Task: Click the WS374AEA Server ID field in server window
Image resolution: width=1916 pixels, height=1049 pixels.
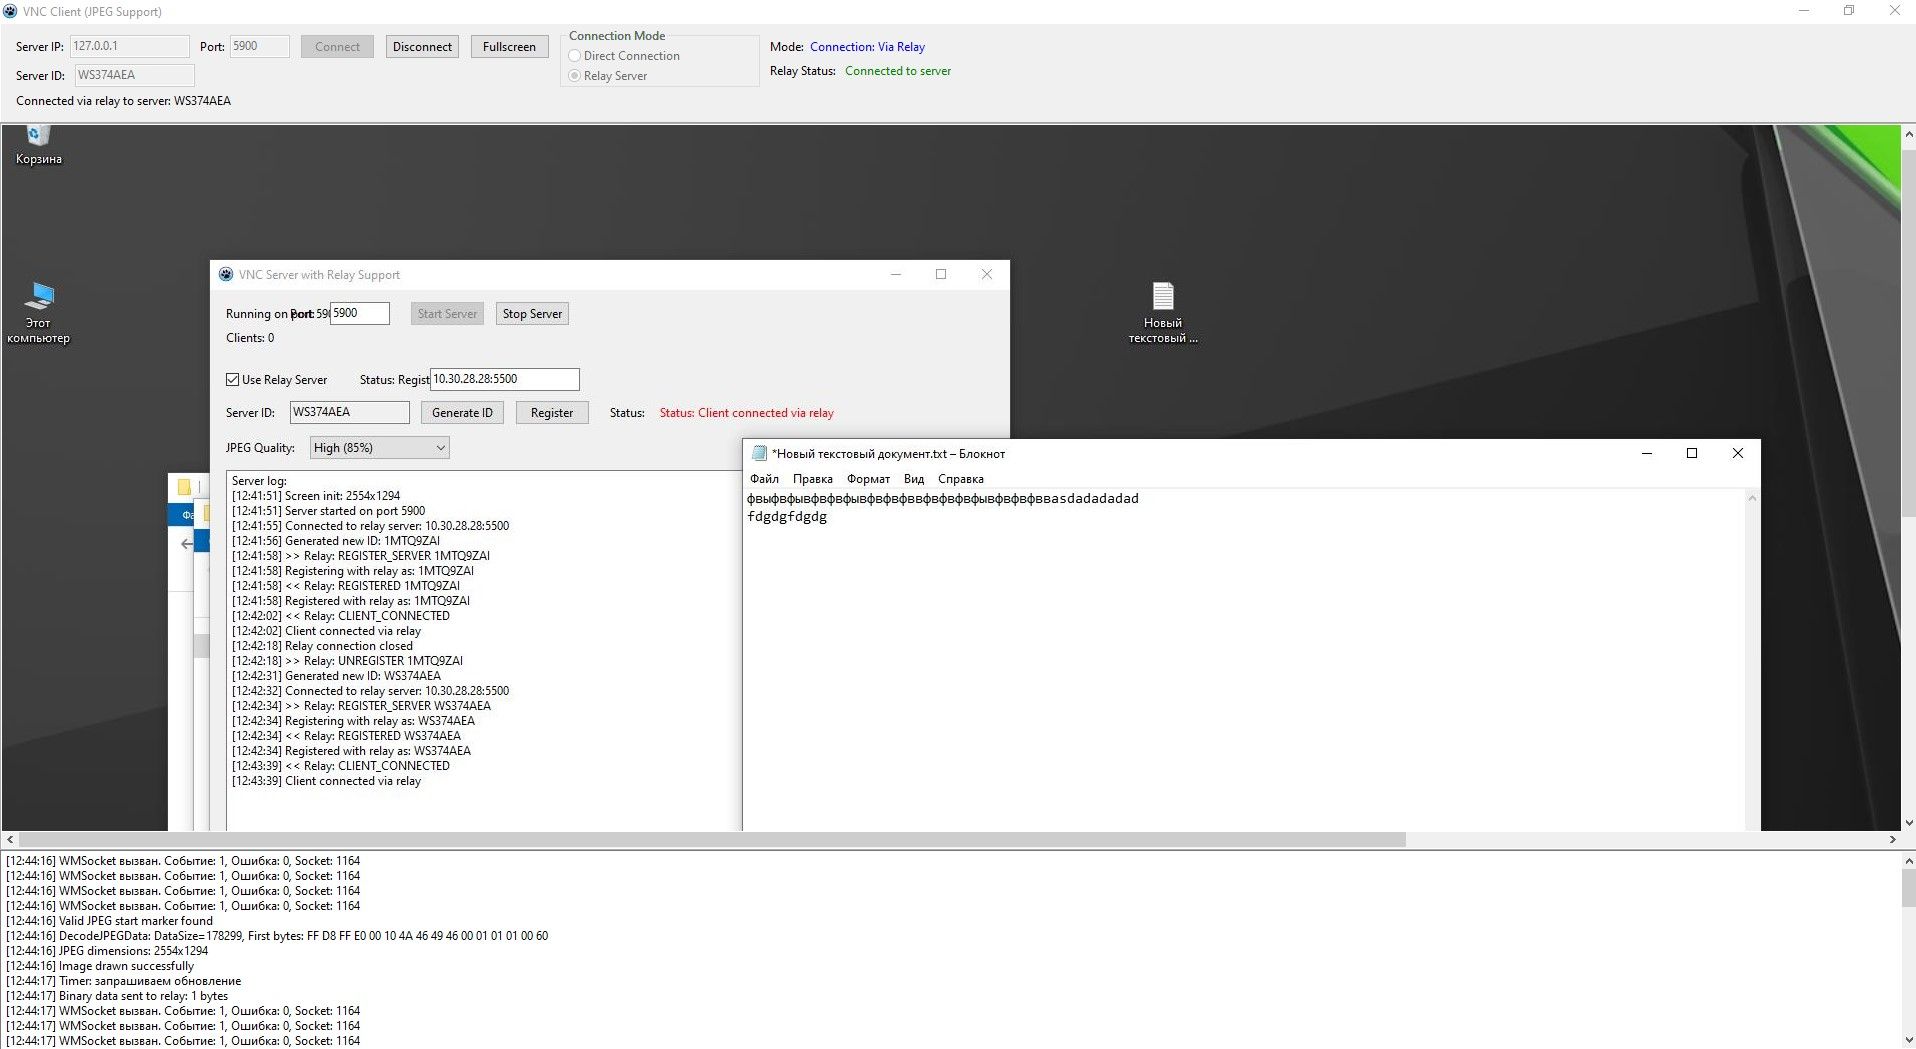Action: tap(350, 412)
